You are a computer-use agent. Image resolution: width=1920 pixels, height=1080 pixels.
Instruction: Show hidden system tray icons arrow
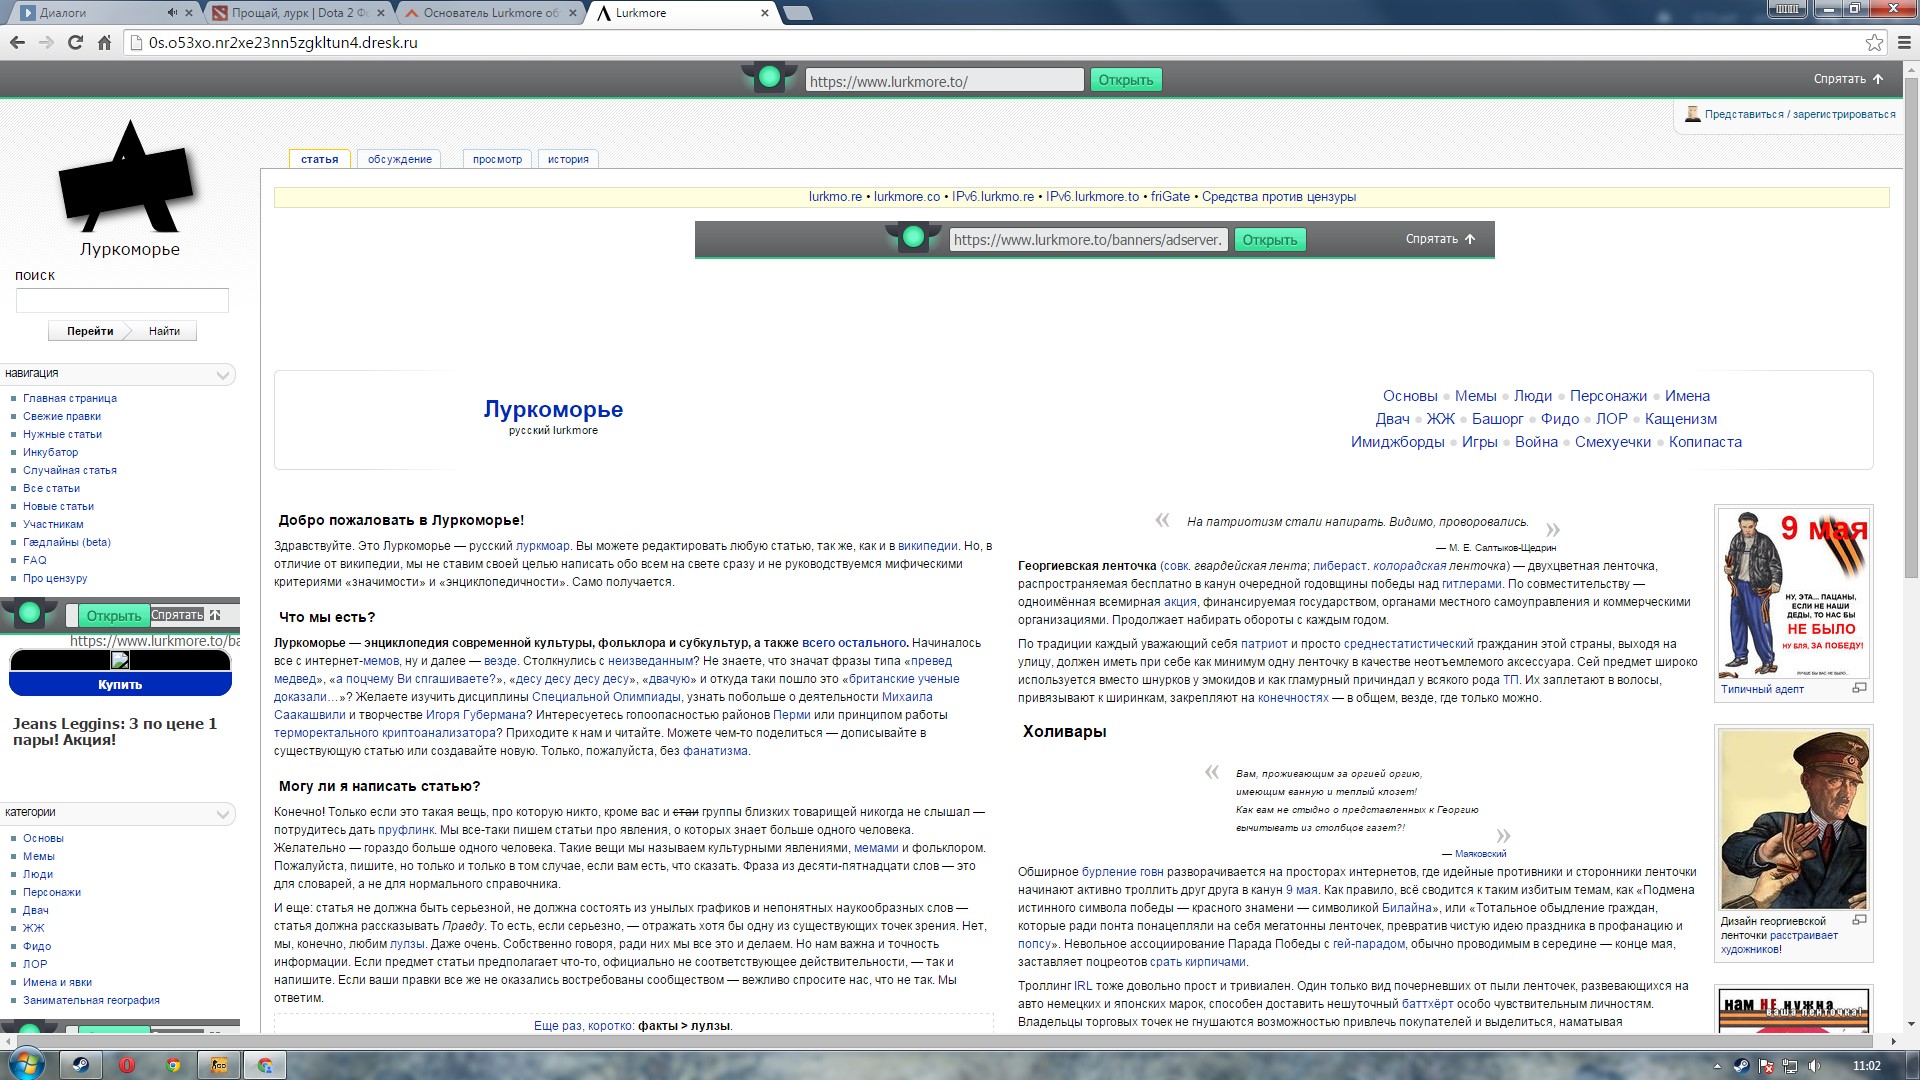pyautogui.click(x=1717, y=1066)
